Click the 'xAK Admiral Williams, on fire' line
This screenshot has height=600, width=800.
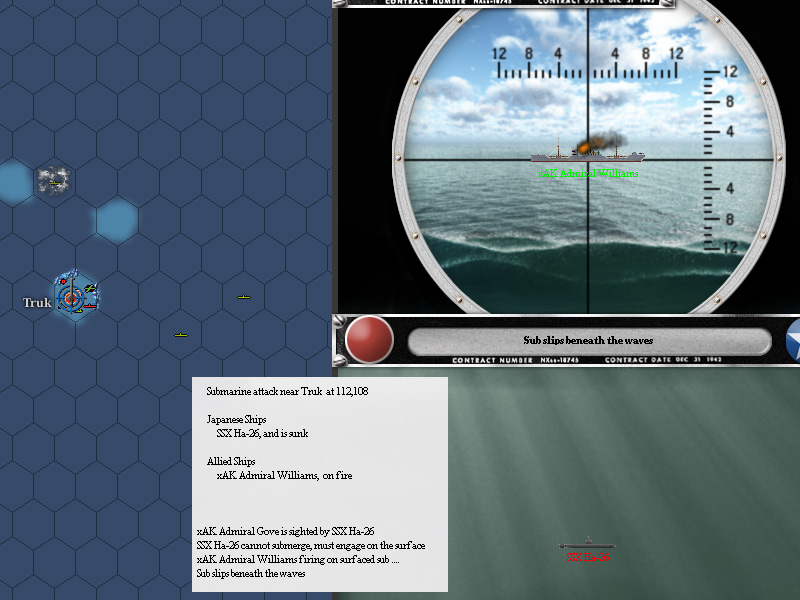pos(284,476)
